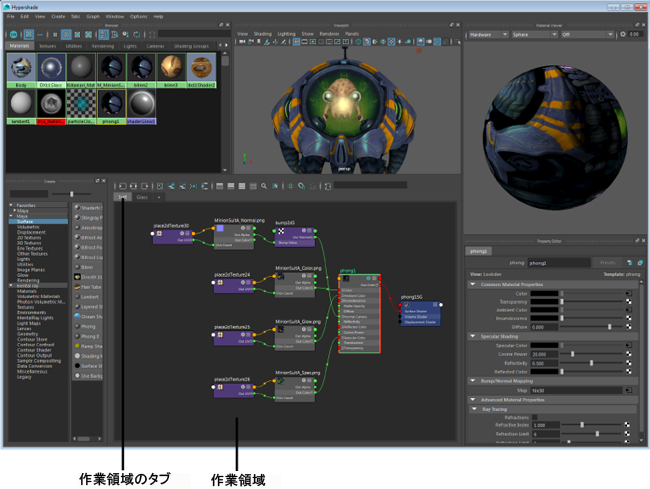The height and width of the screenshot is (489, 650).
Task: Collapse the Ray Tracing section
Action: click(474, 409)
